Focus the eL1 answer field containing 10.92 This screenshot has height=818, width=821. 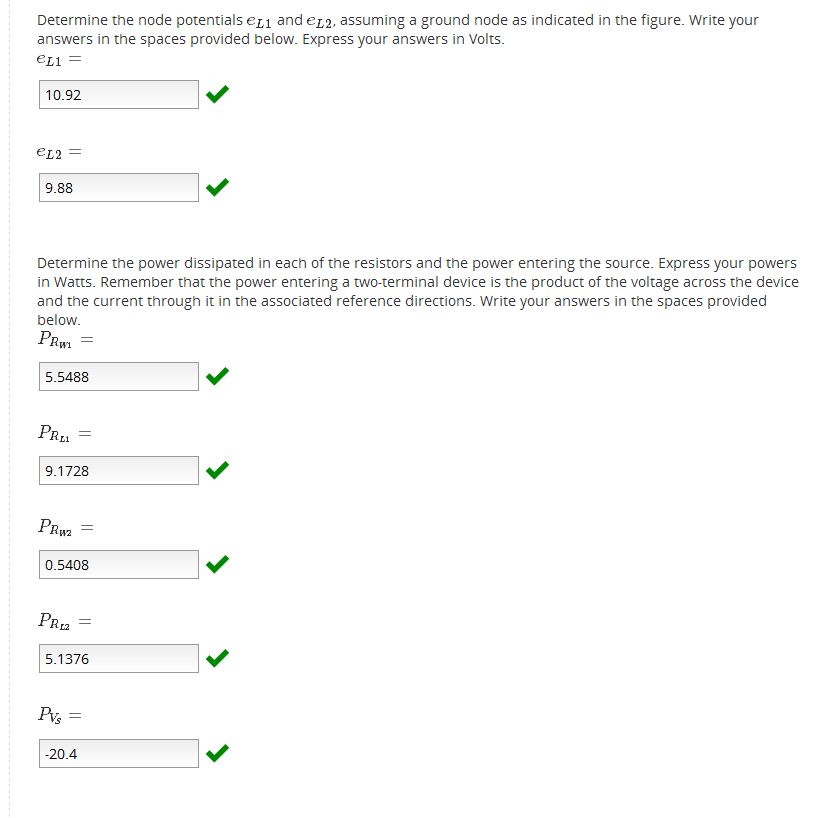pyautogui.click(x=119, y=95)
